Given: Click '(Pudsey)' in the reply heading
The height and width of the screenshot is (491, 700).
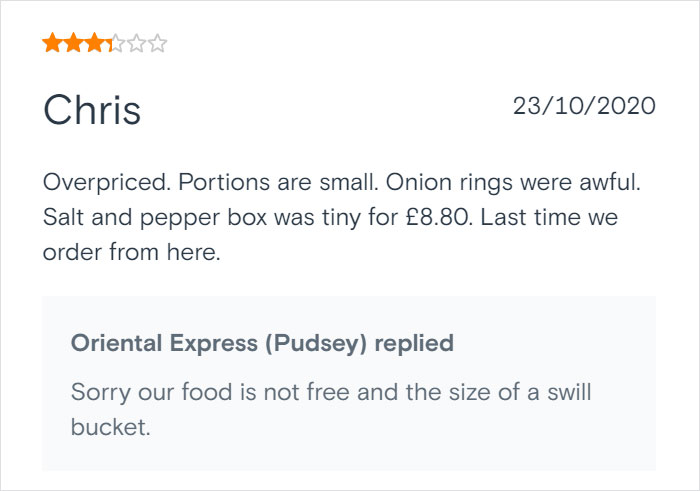Looking at the screenshot, I should (310, 344).
